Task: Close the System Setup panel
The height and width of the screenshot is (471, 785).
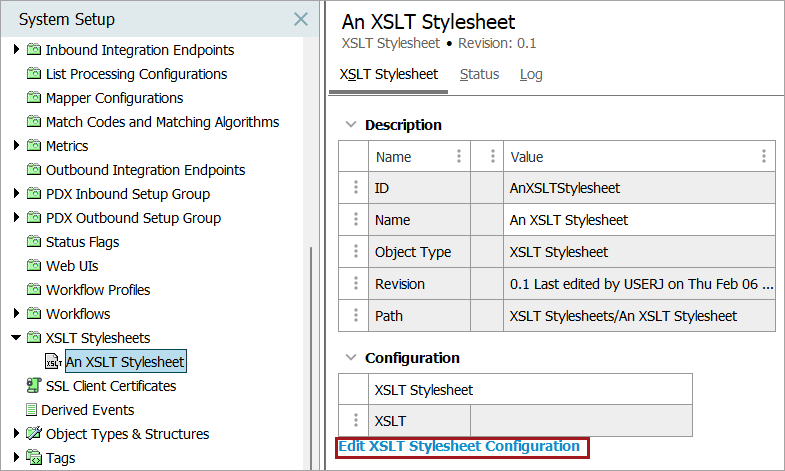Action: 300,19
